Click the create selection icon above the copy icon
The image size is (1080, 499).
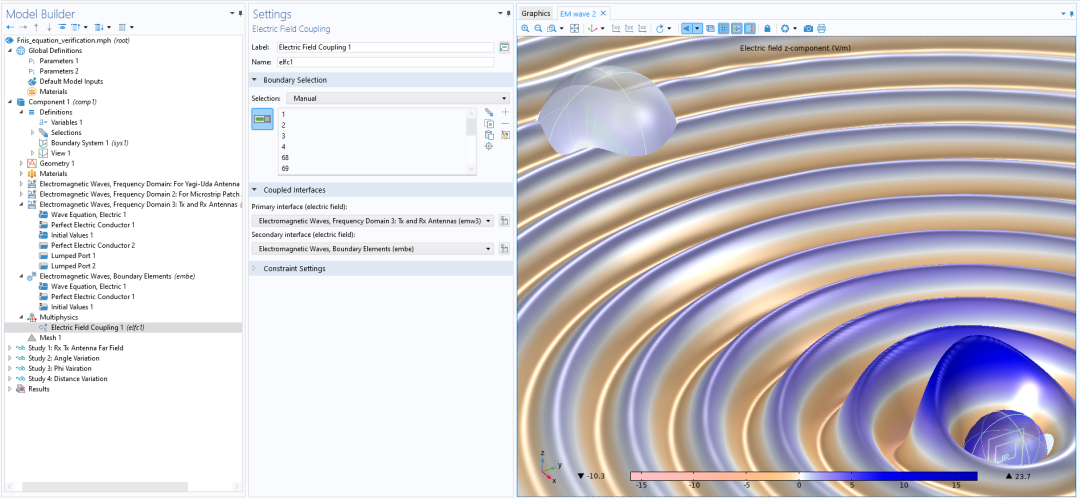489,112
